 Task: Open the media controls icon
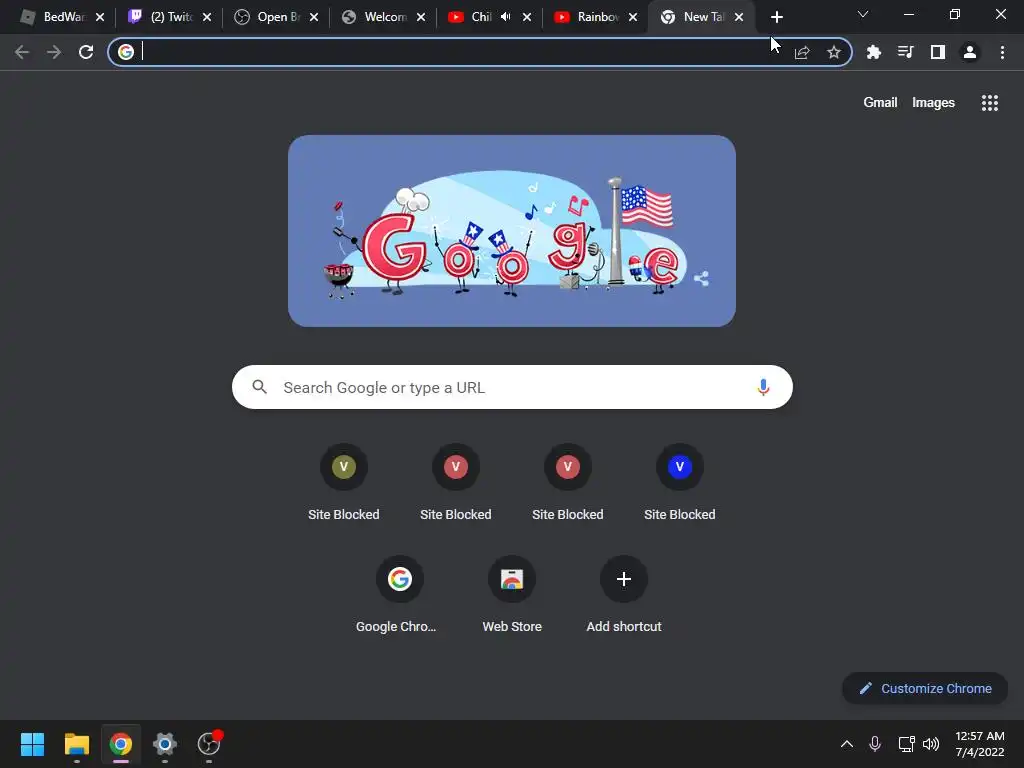pos(905,52)
